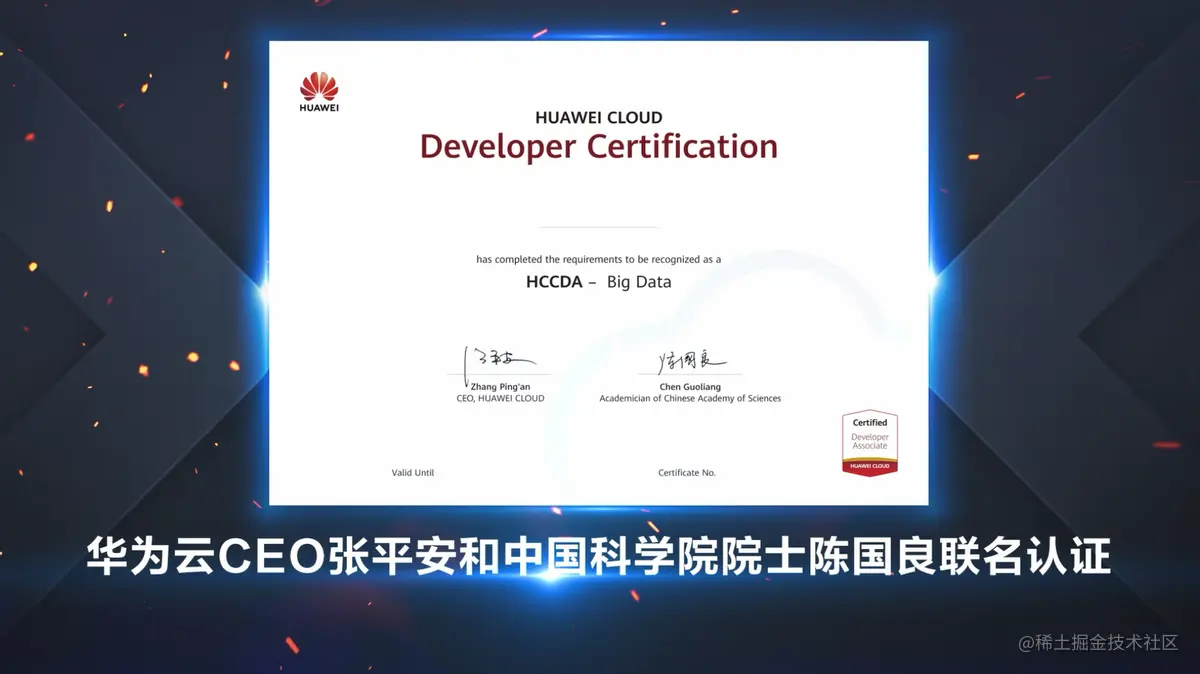Click the "Developer Certification" title
The image size is (1200, 674).
(599, 146)
